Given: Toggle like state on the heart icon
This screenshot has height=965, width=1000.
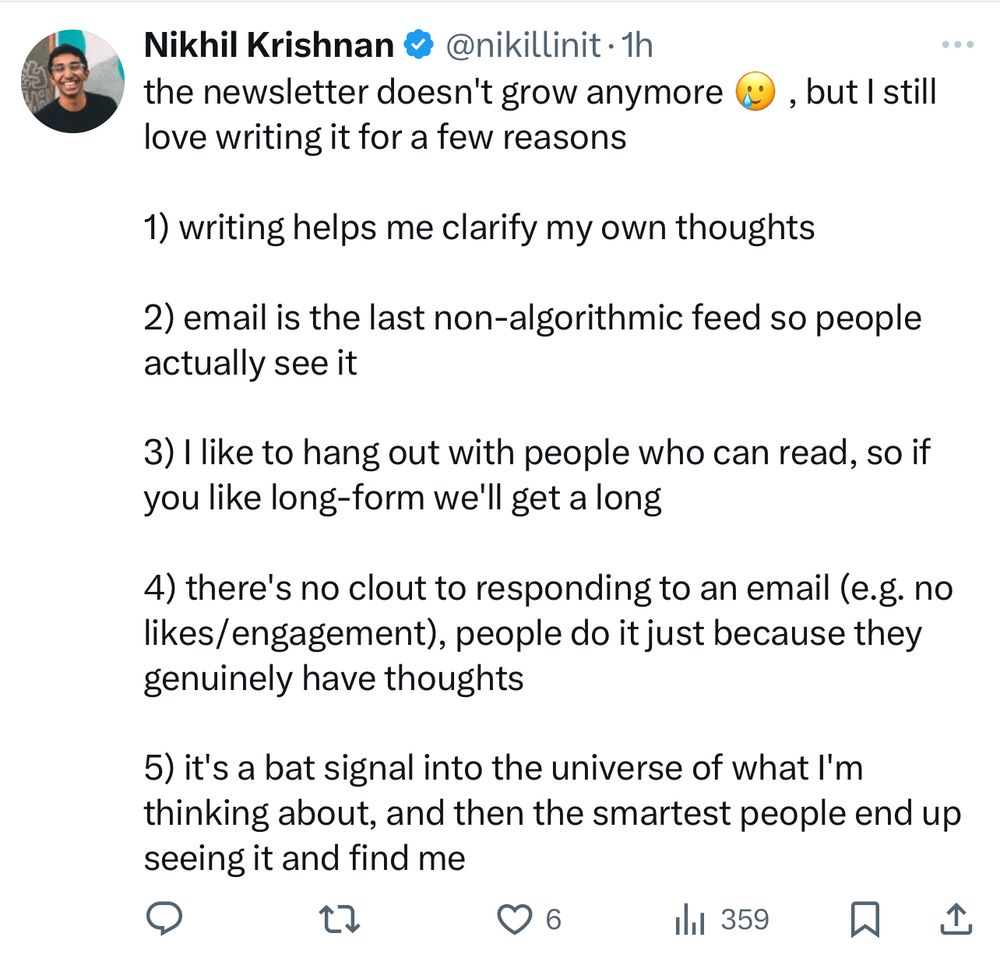Looking at the screenshot, I should point(513,919).
